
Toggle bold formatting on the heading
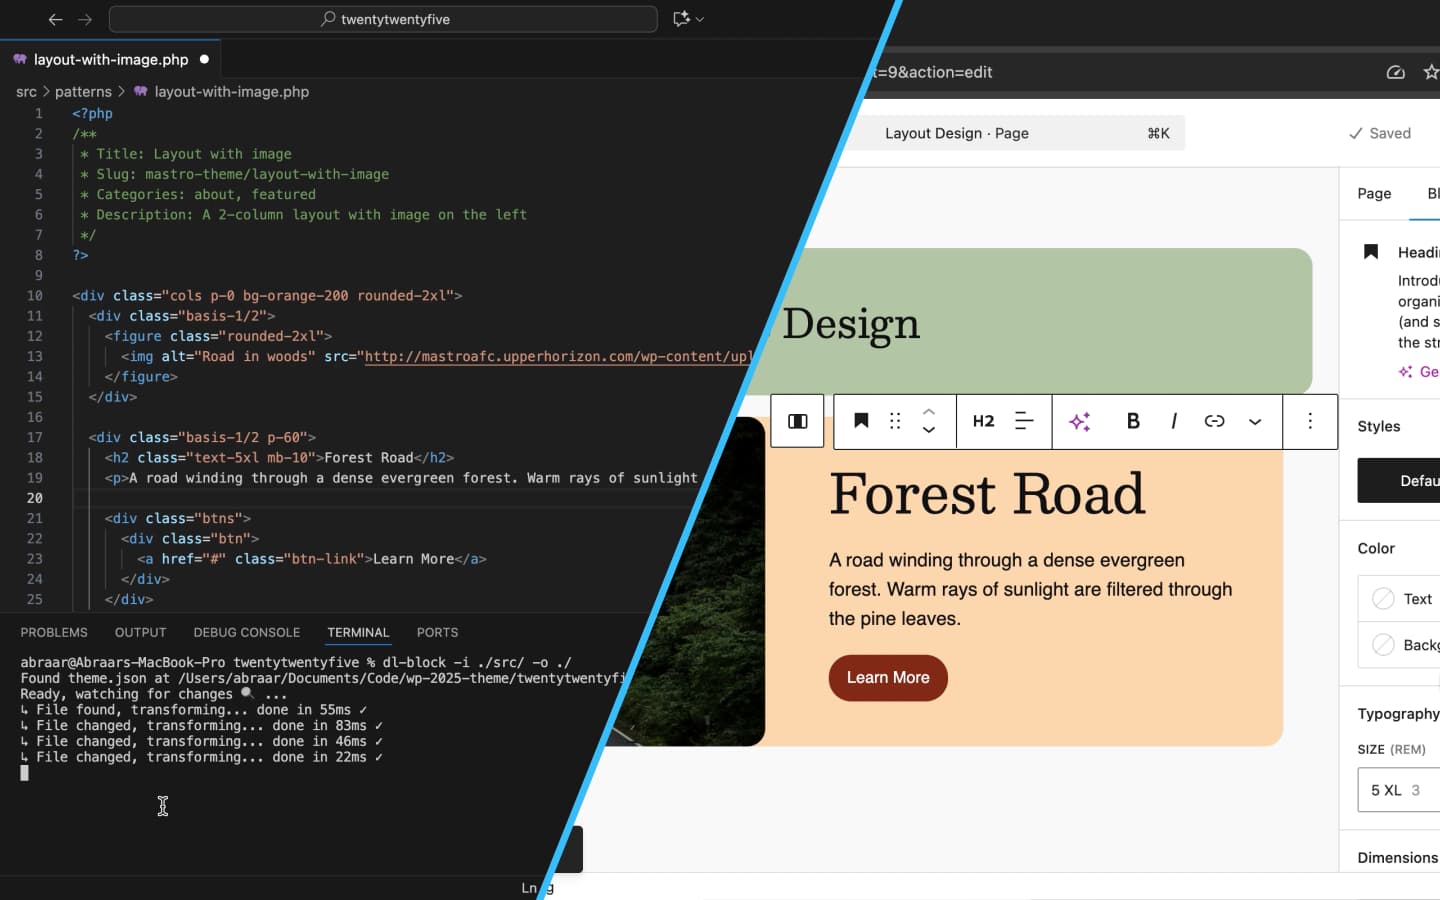[x=1133, y=421]
